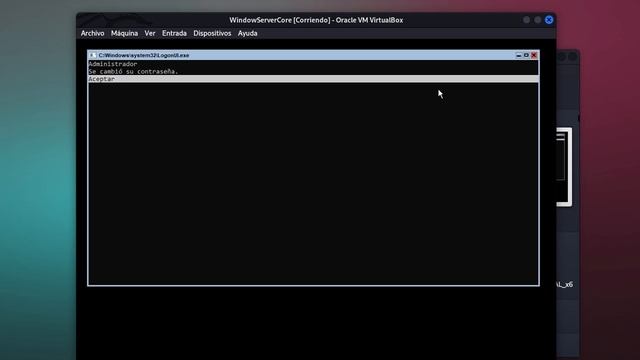Click the C:\Windows\system32\LogonUI.exe title text
Image resolution: width=640 pixels, height=360 pixels.
click(x=144, y=55)
